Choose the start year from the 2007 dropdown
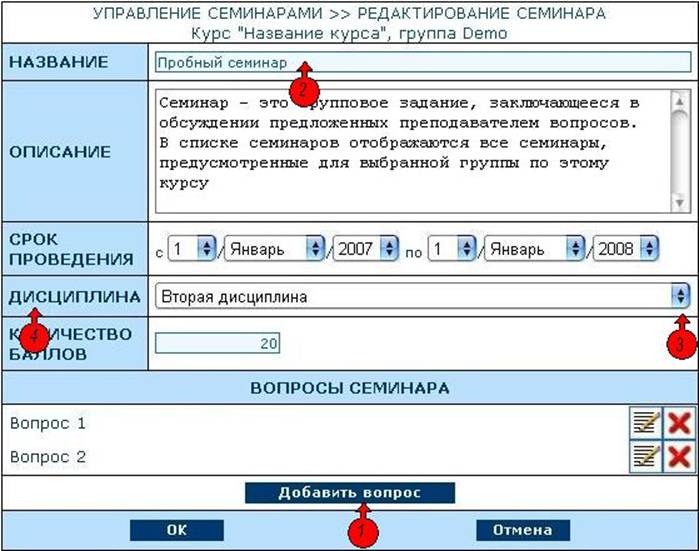This screenshot has height=551, width=699. [364, 249]
